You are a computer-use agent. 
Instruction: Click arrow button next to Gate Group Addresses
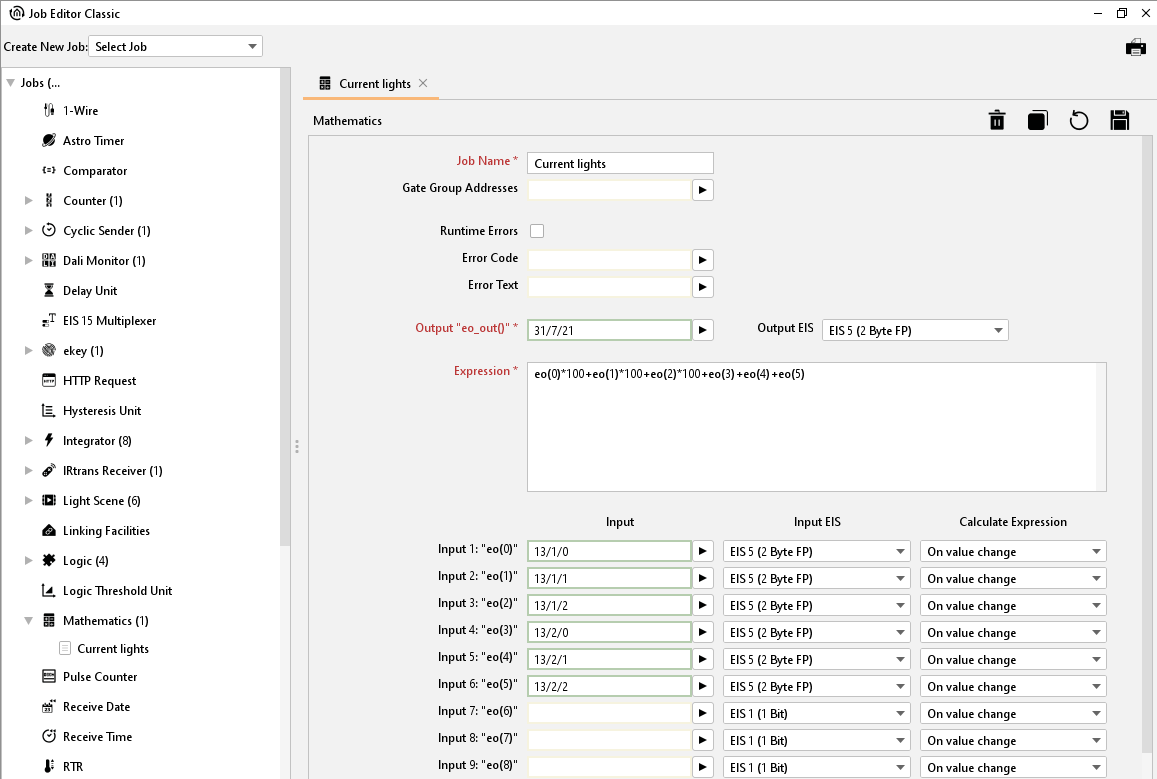(702, 189)
